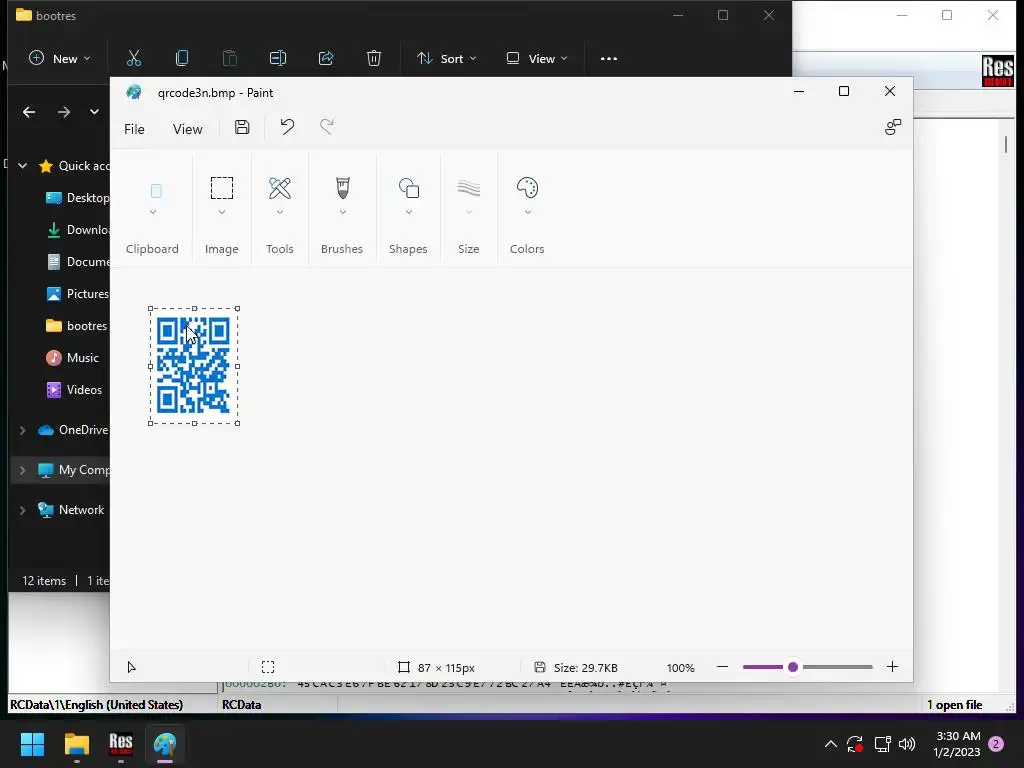Open Paint's share/collaborate icon at top right

pos(893,127)
